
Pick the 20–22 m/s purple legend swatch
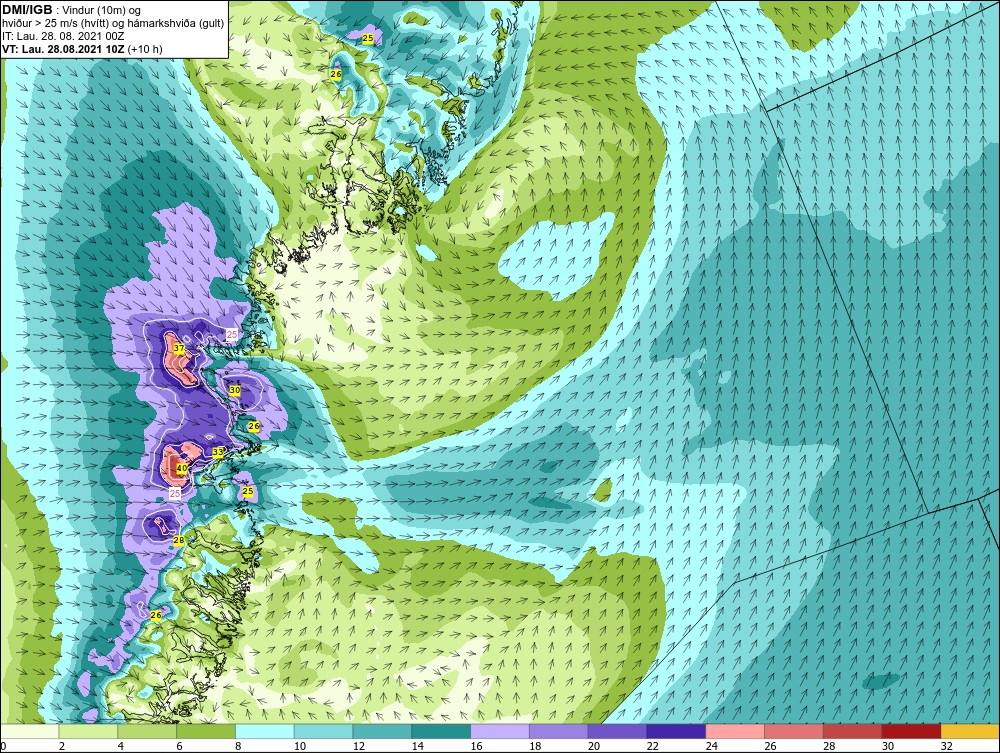[617, 731]
